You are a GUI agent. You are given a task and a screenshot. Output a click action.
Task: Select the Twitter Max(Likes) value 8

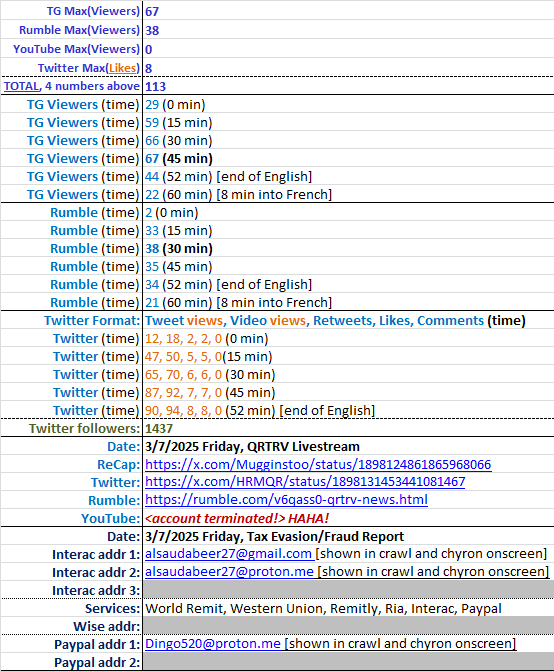(x=148, y=68)
